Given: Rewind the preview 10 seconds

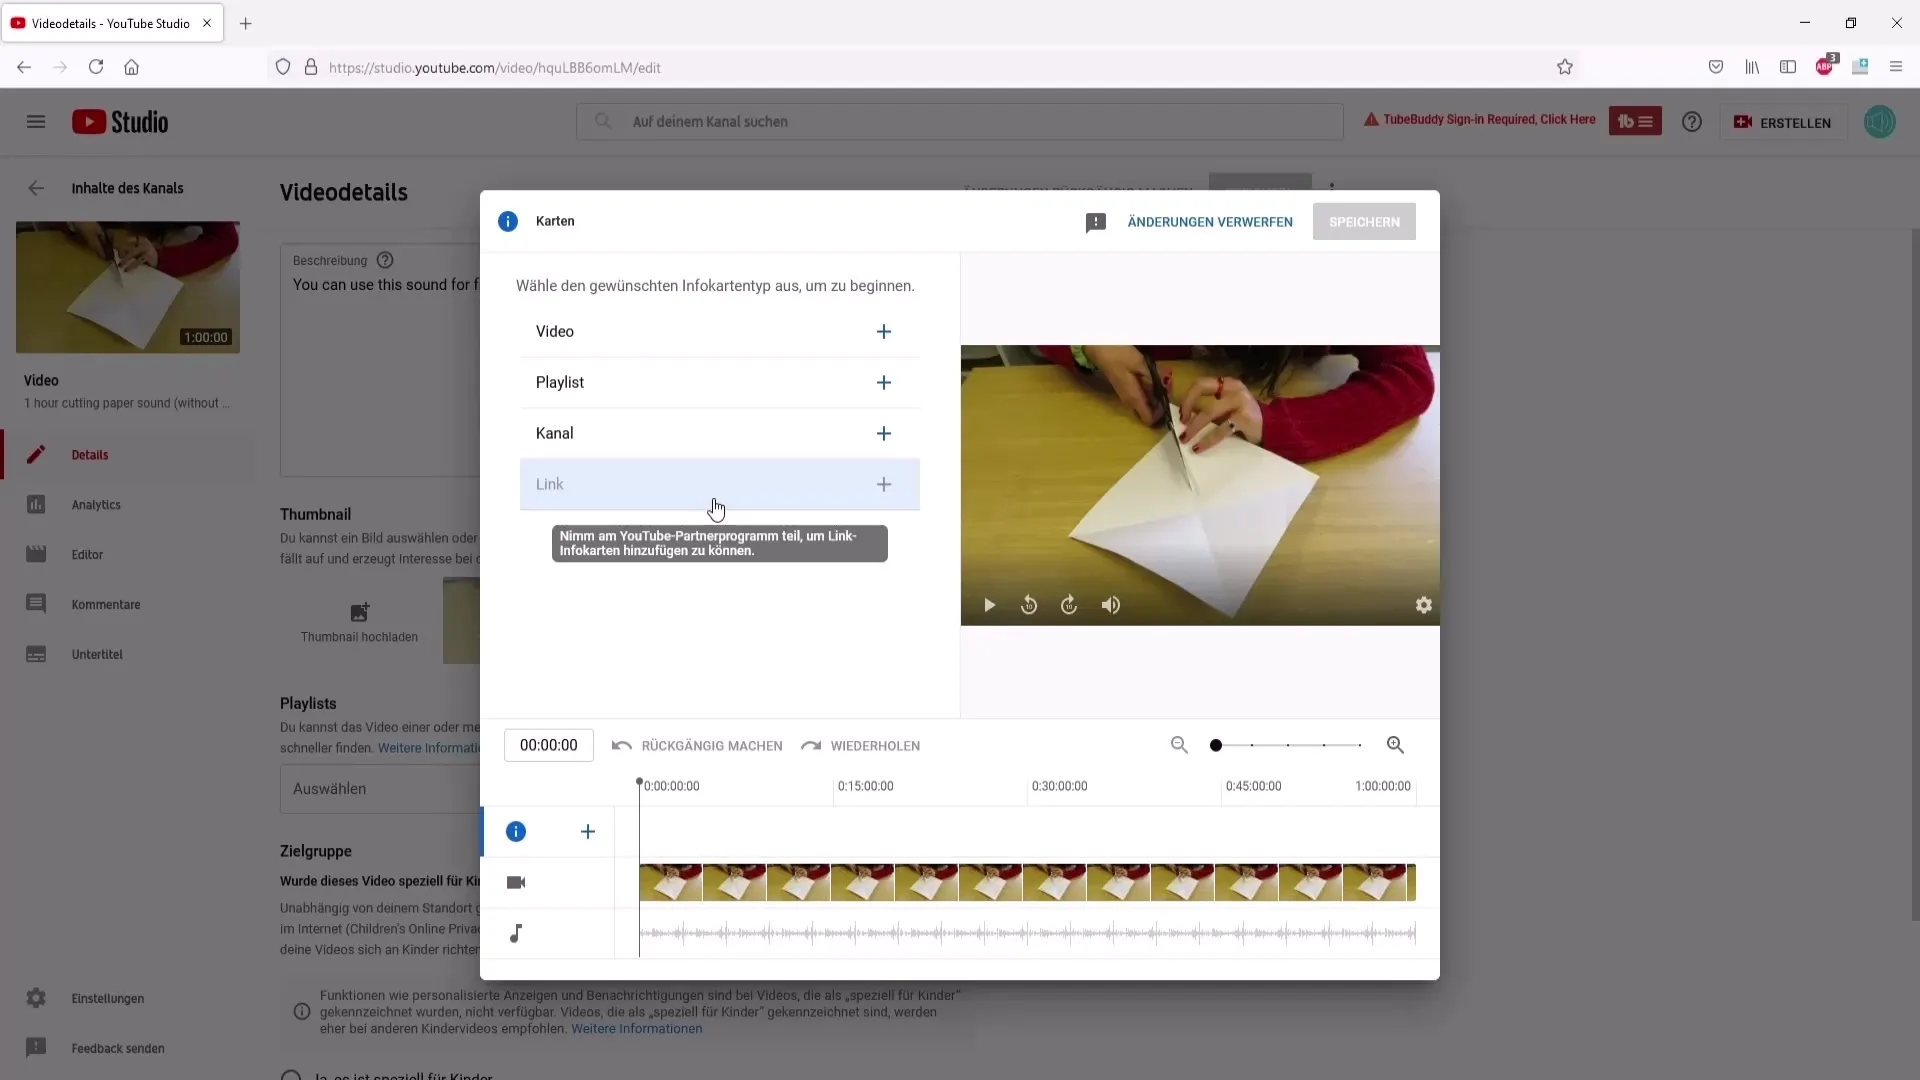Looking at the screenshot, I should click(x=1029, y=605).
